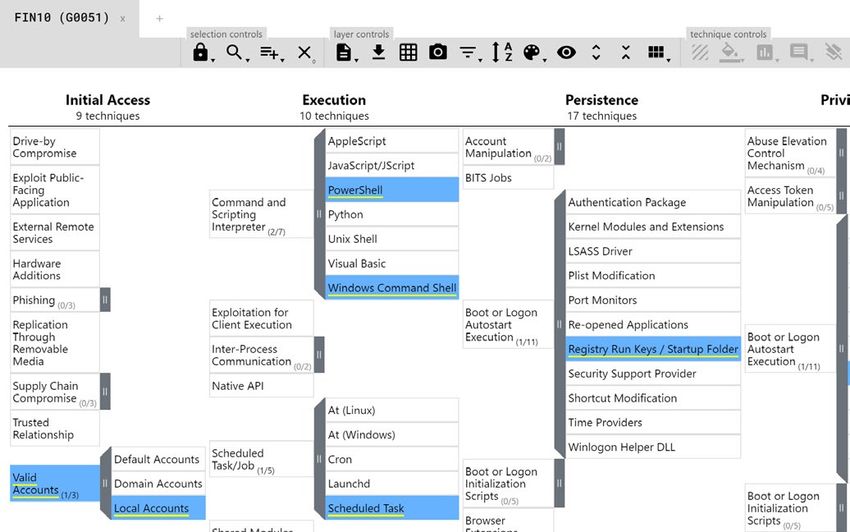
Task: Click the comment bubble icon
Action: [799, 53]
